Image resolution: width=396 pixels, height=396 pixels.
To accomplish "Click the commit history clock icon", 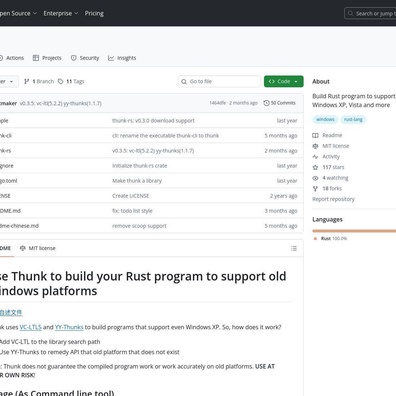I will 266,103.
